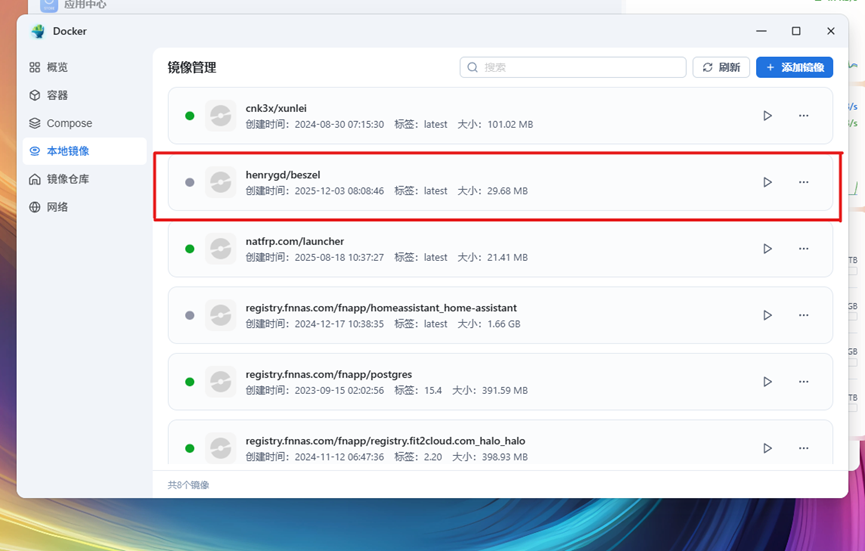Screen dimensions: 865x551
Task: Click the homeassistant_home-assistant disc image icon
Action: tap(221, 315)
